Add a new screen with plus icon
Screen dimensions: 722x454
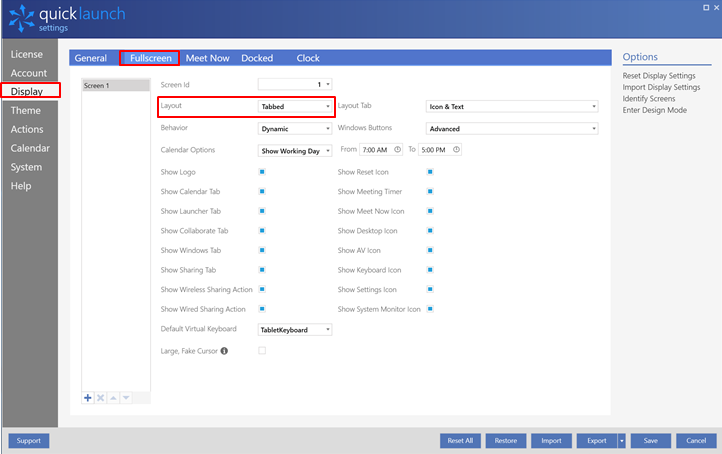87,397
